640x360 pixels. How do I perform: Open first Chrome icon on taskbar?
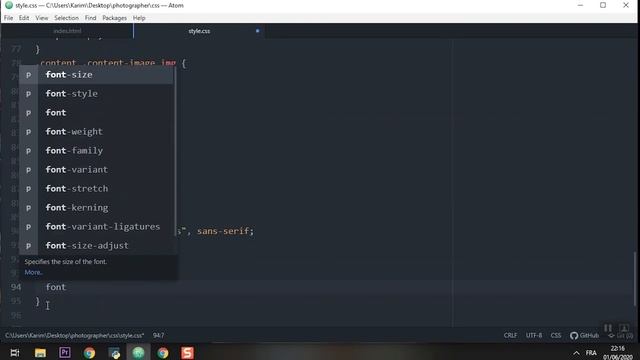89,353
